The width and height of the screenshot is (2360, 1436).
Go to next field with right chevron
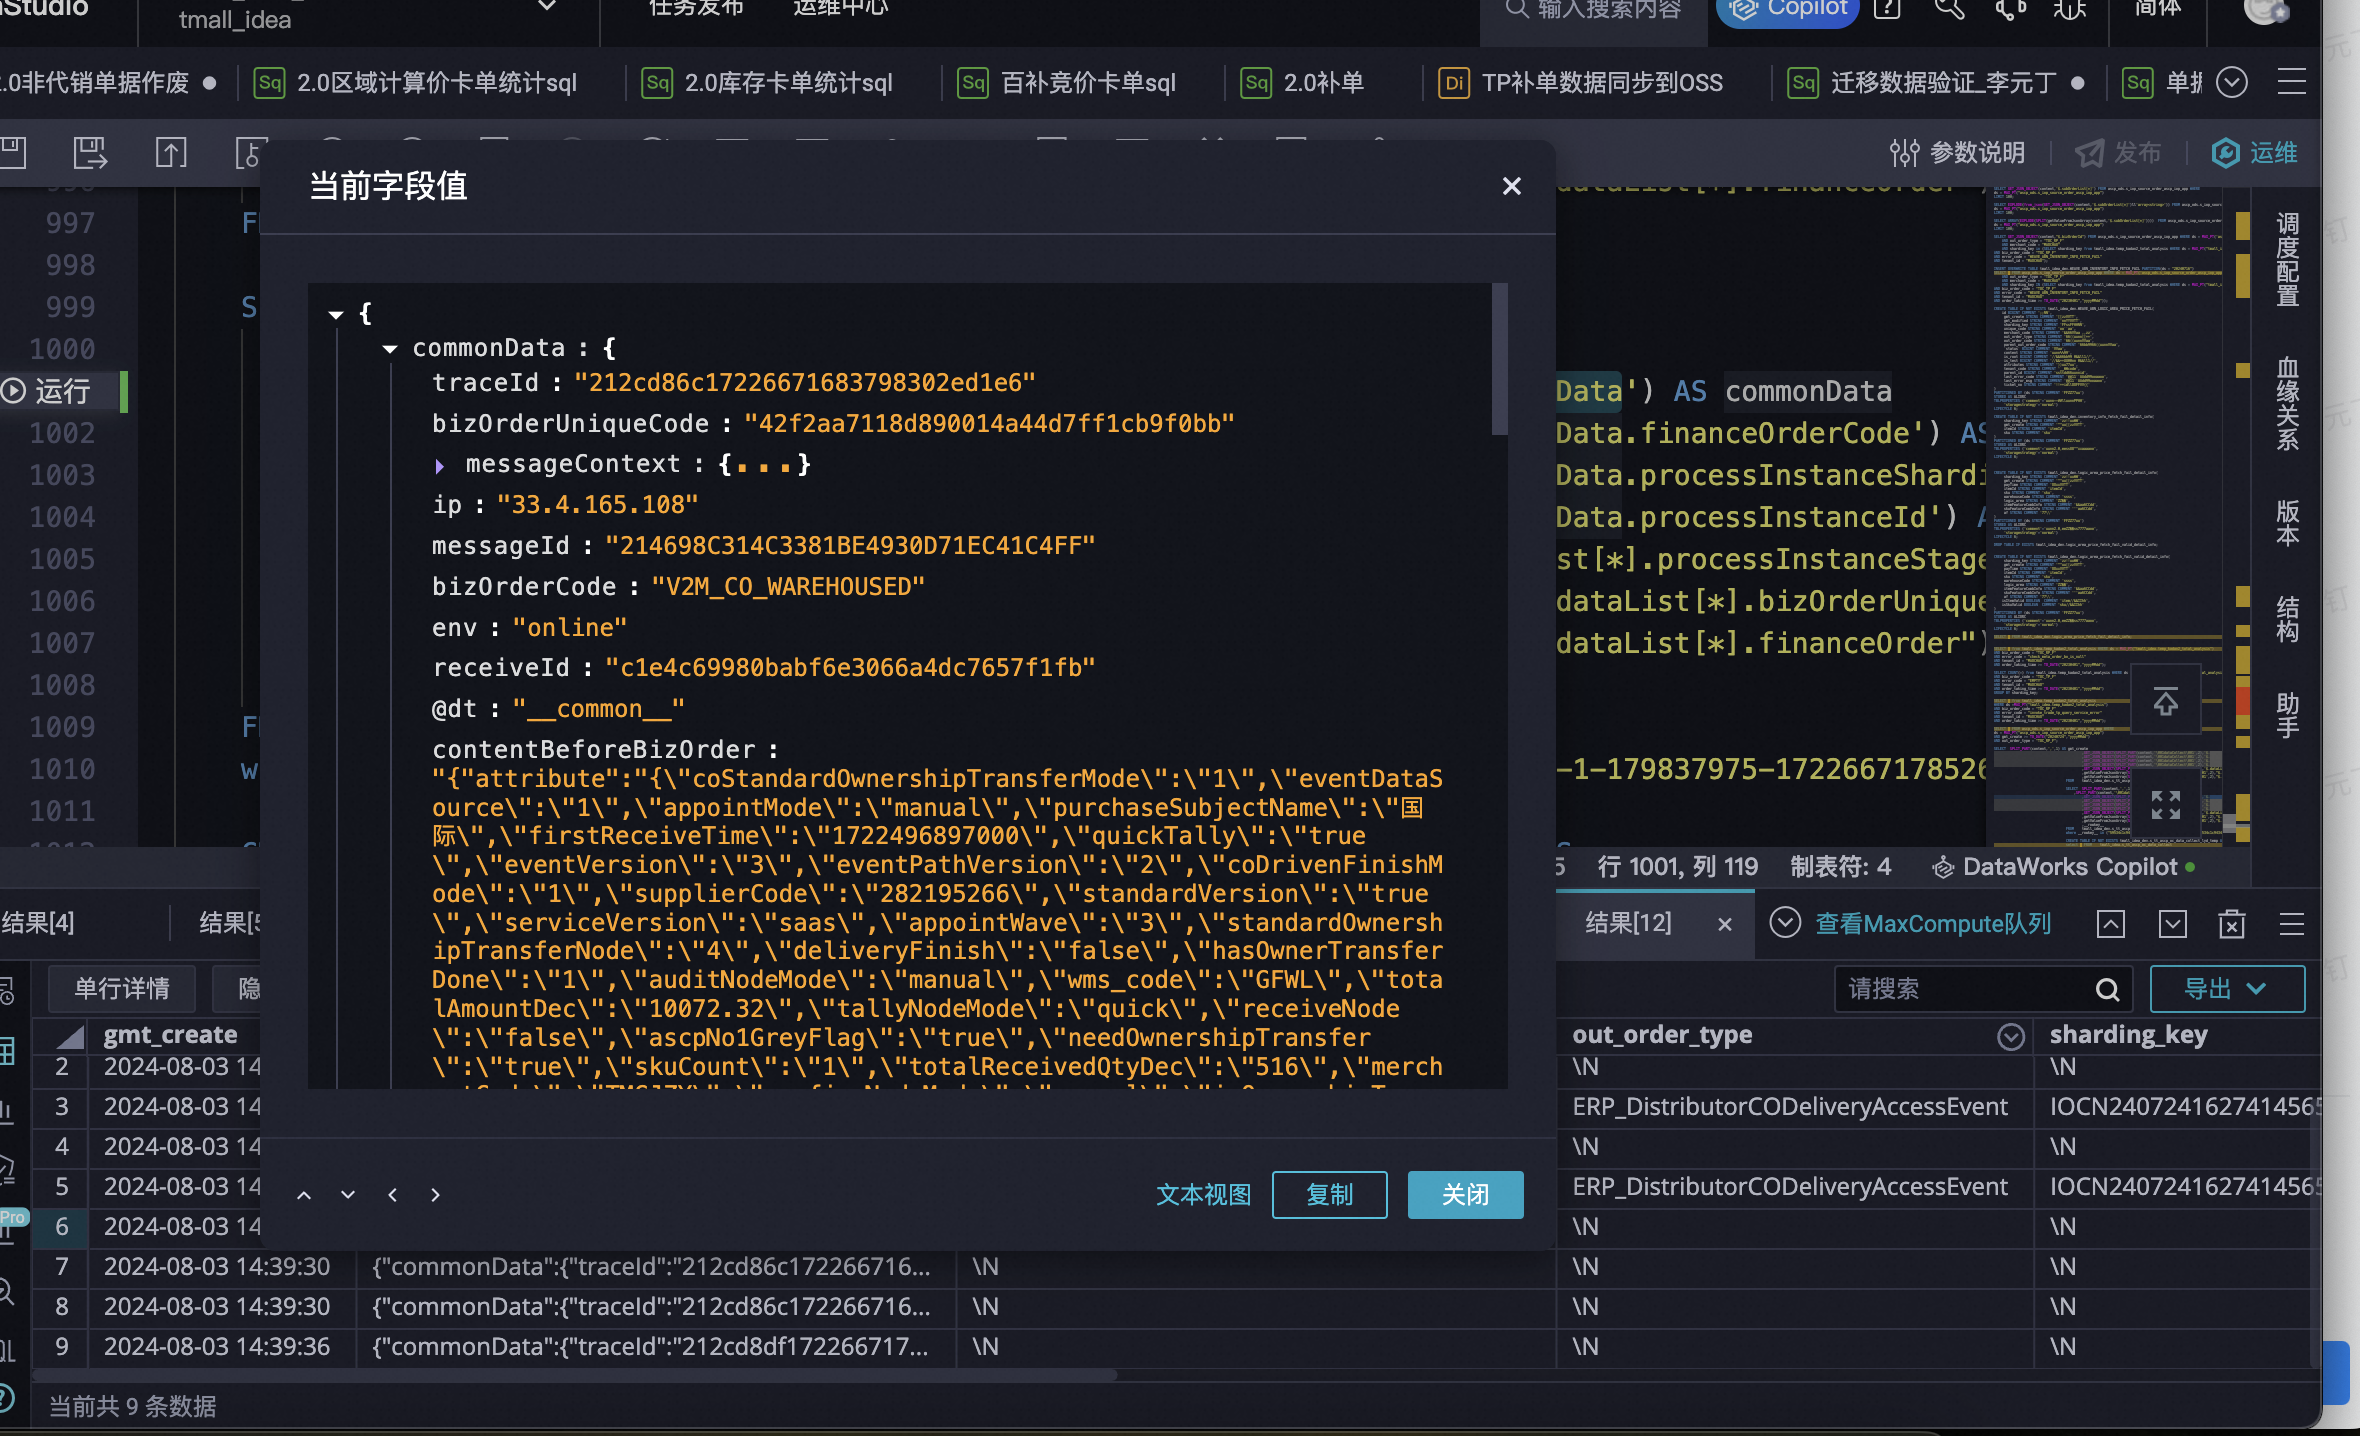pos(435,1195)
